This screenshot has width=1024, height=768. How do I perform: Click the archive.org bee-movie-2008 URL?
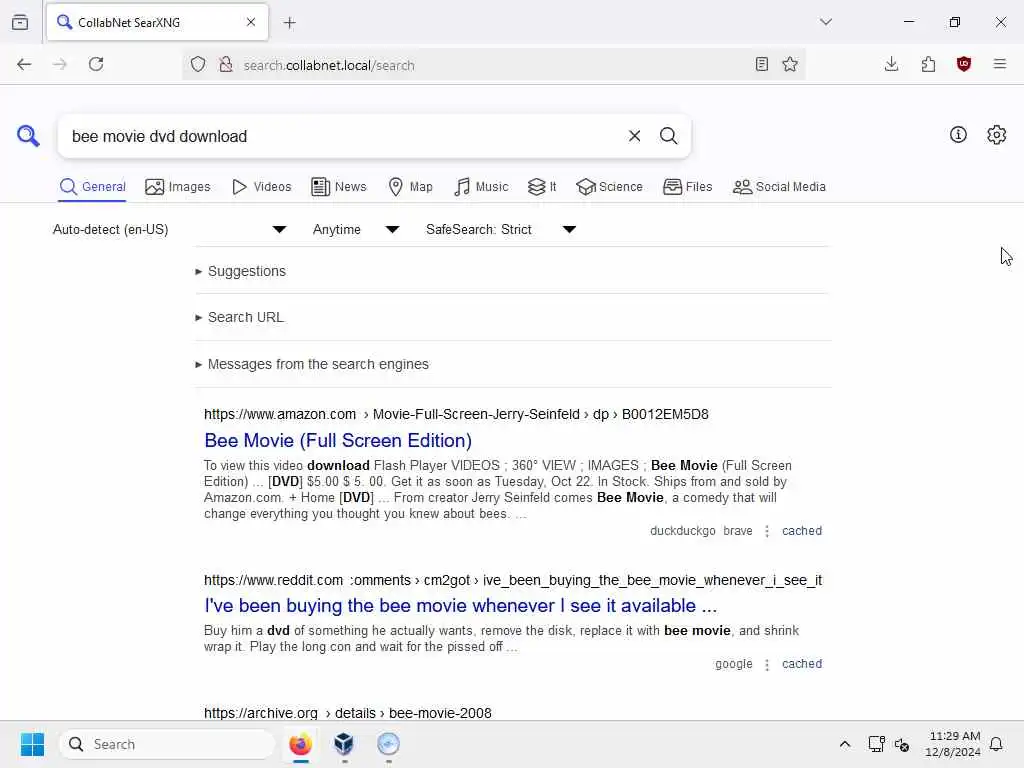pos(347,713)
